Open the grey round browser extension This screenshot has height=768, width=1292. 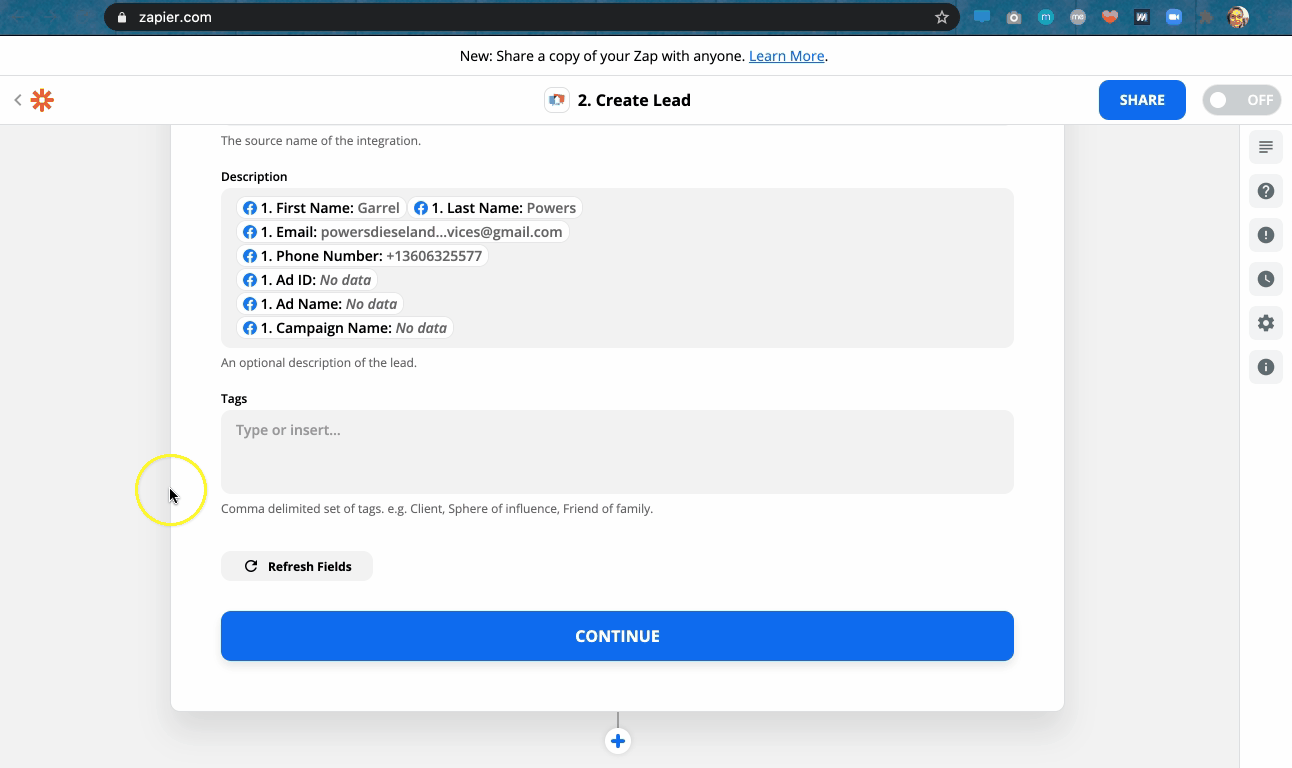(1078, 17)
